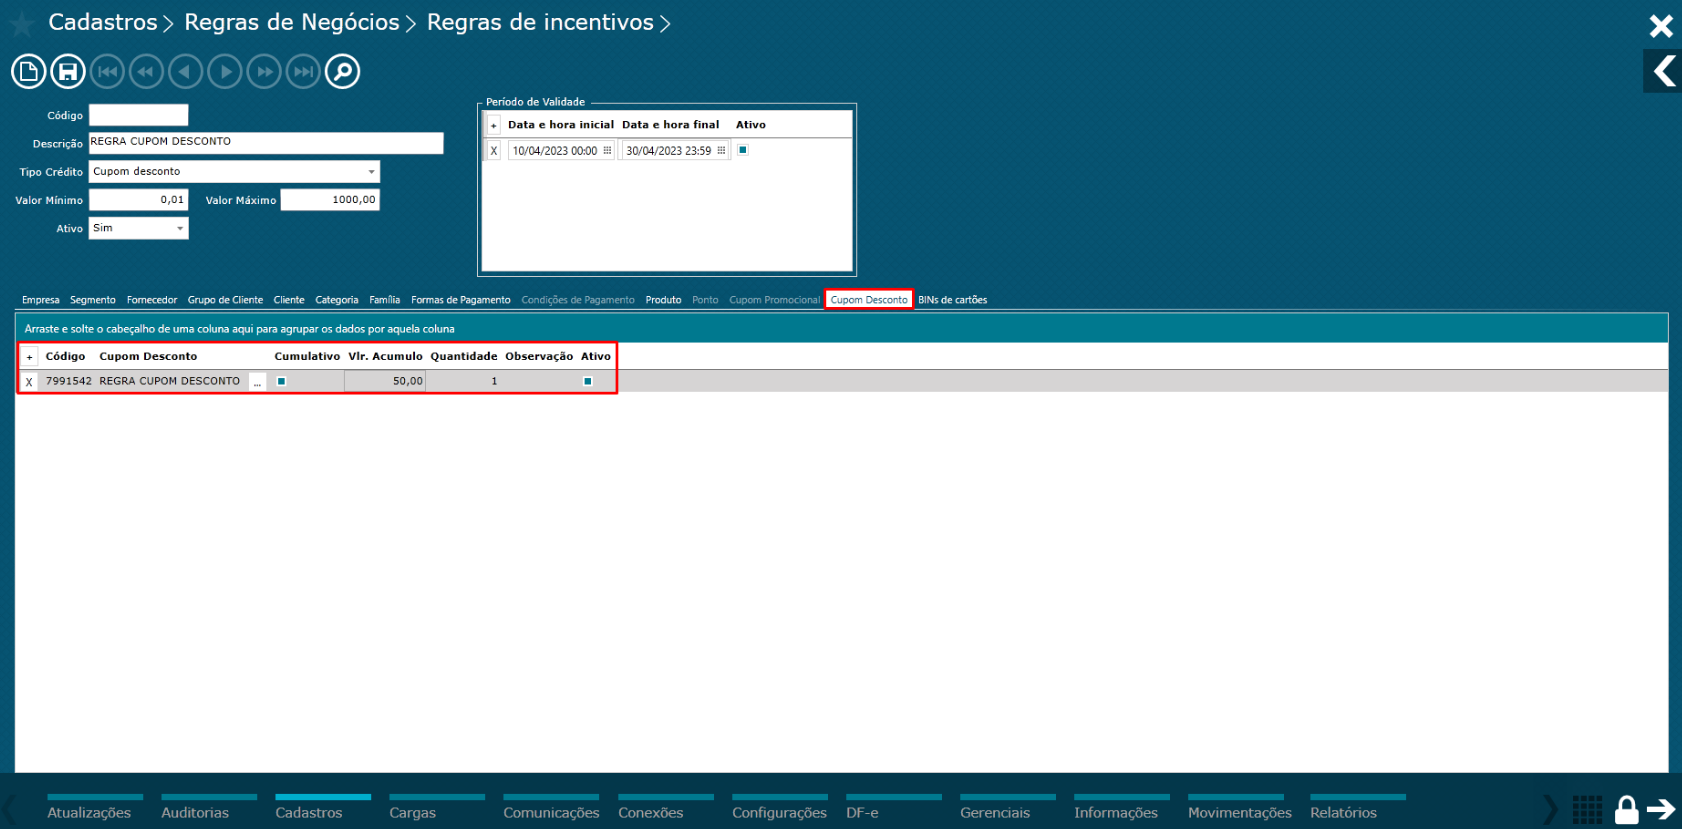Viewport: 1682px width, 829px height.
Task: Switch to the Empresa tab
Action: (41, 300)
